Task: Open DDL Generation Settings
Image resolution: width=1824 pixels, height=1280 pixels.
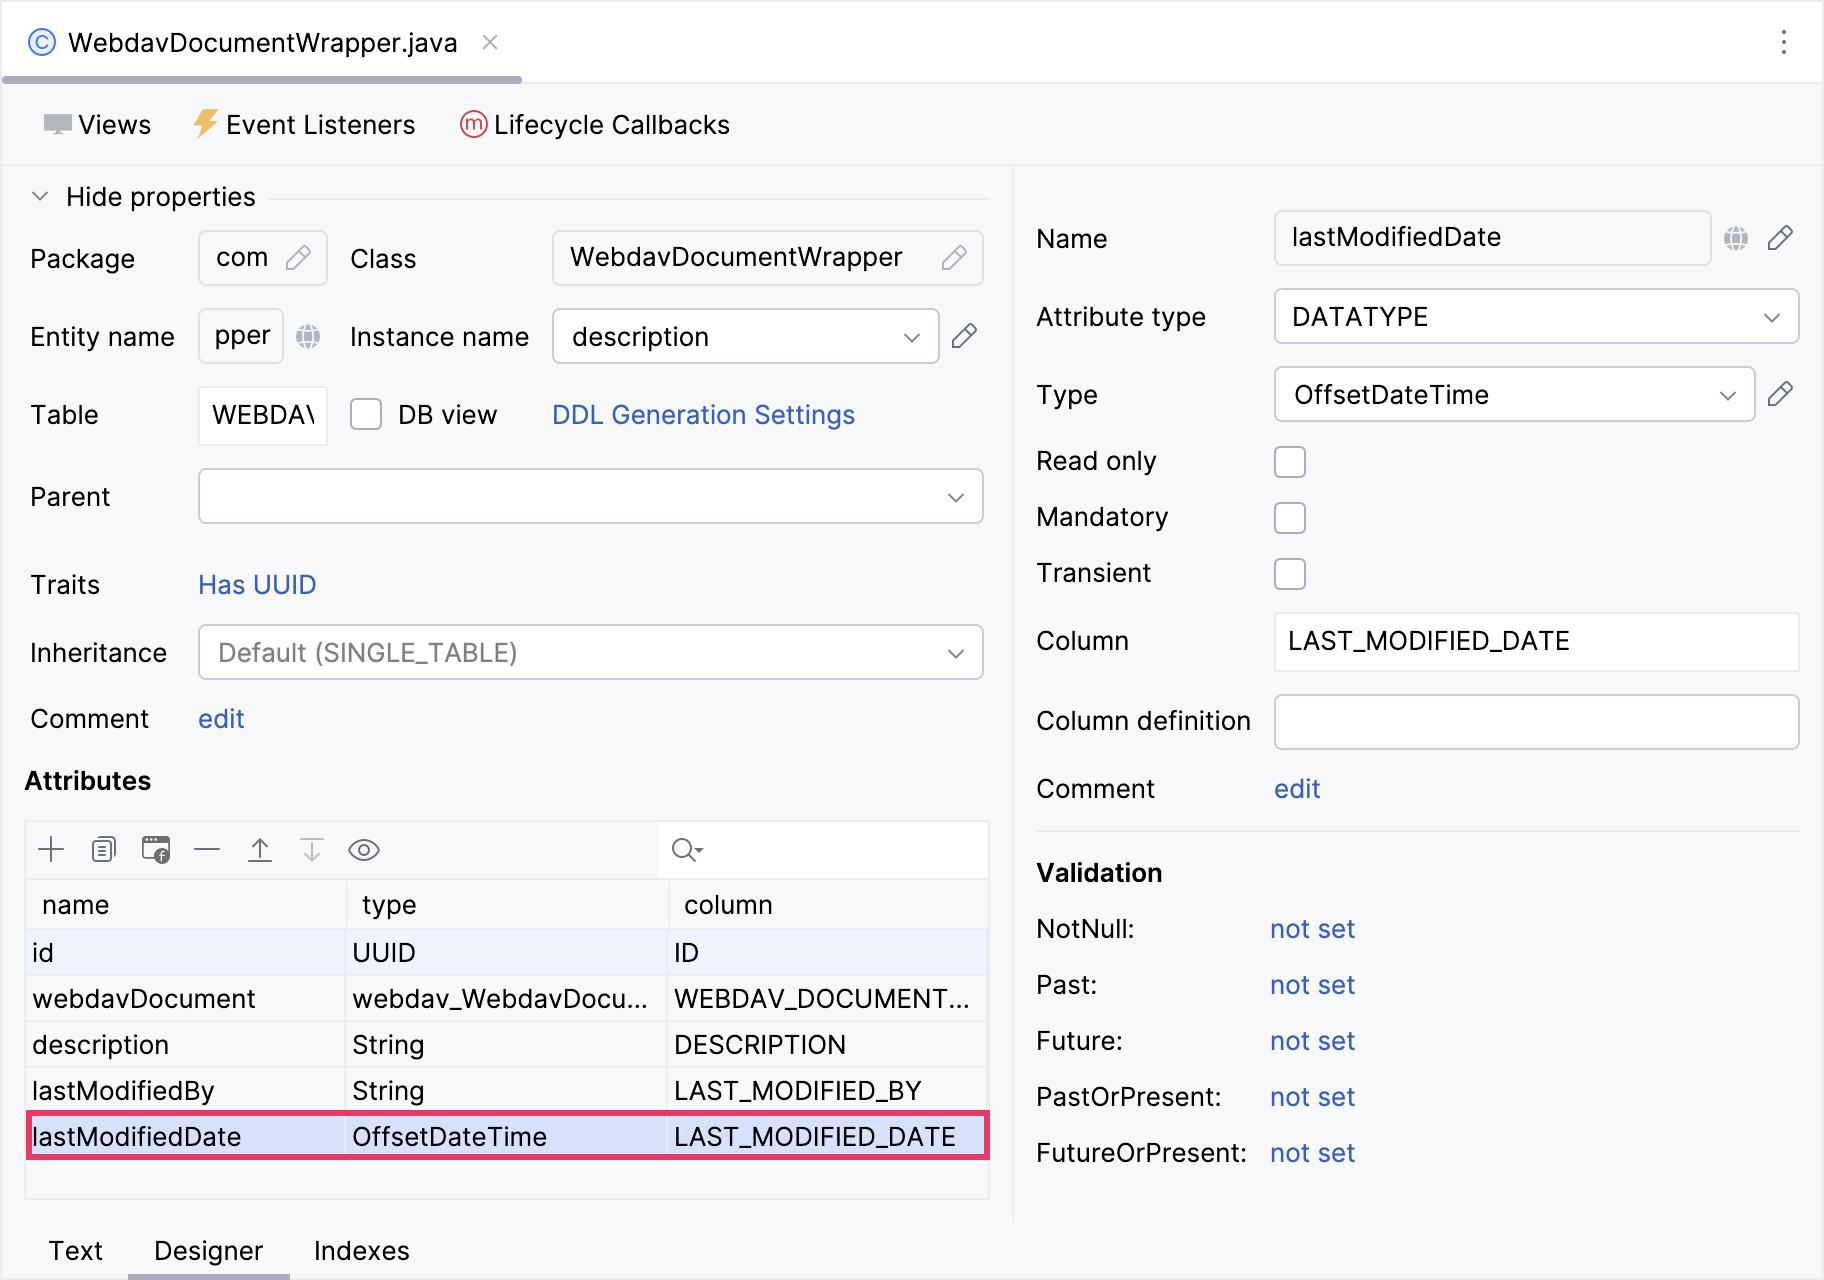Action: 703,414
